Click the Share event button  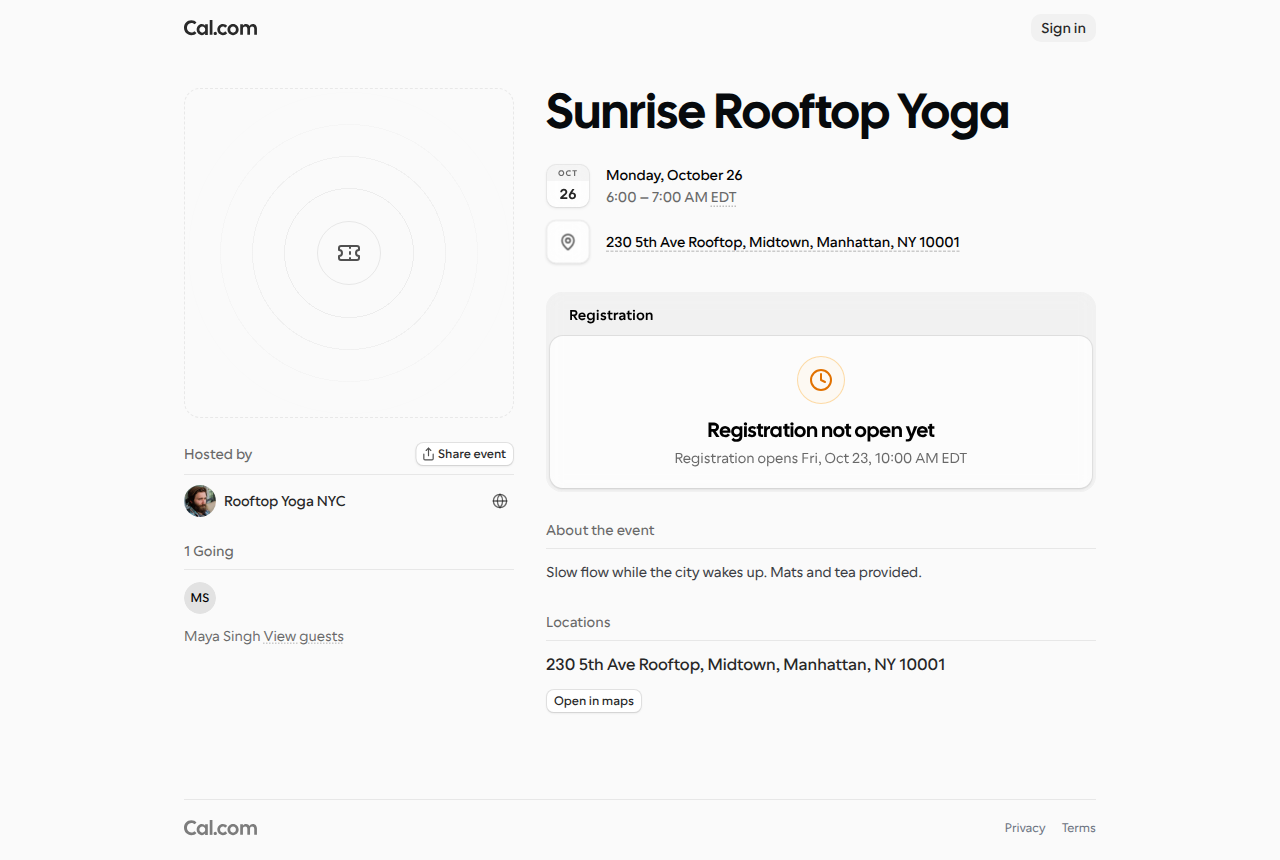(x=465, y=454)
